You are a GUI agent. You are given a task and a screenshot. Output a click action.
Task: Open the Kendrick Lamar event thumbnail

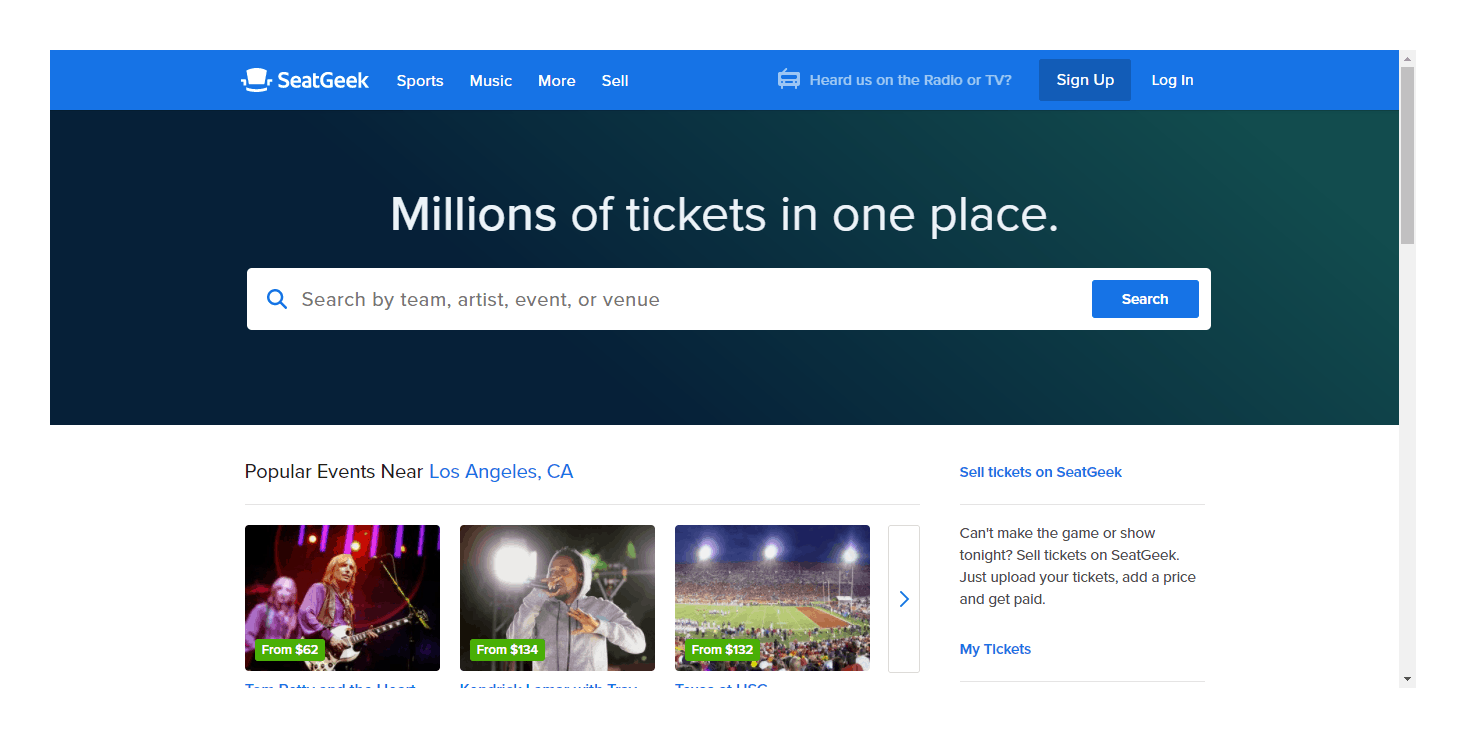click(557, 598)
